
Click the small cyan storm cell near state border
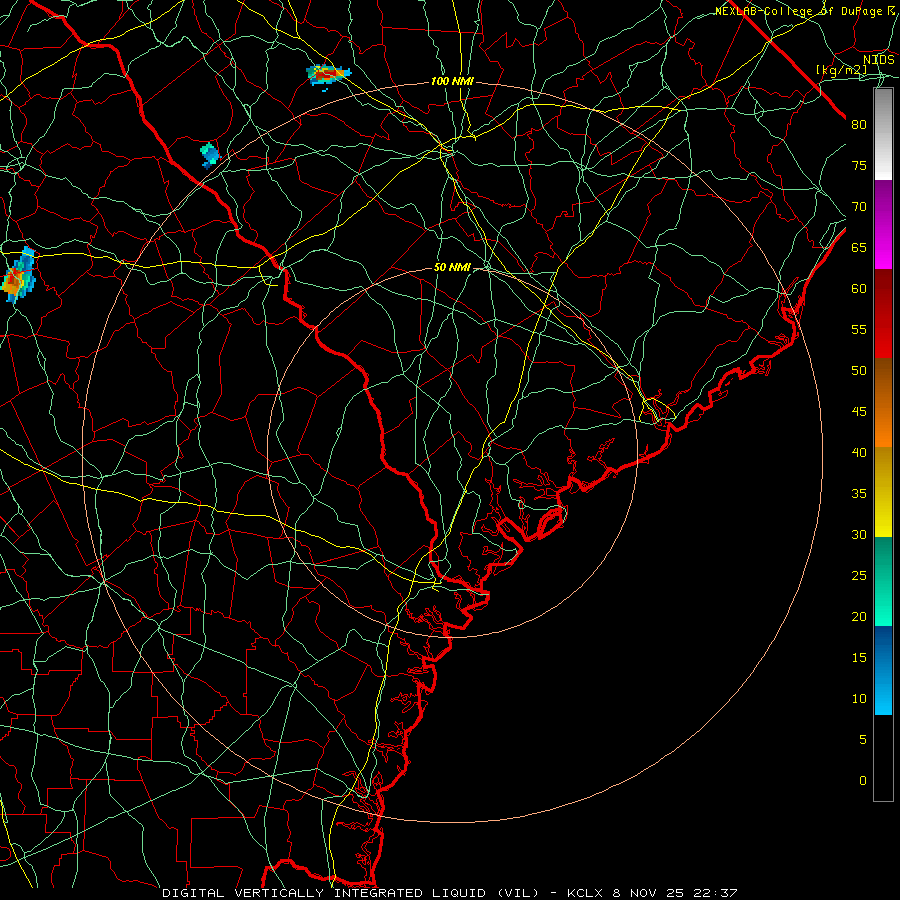coord(210,154)
